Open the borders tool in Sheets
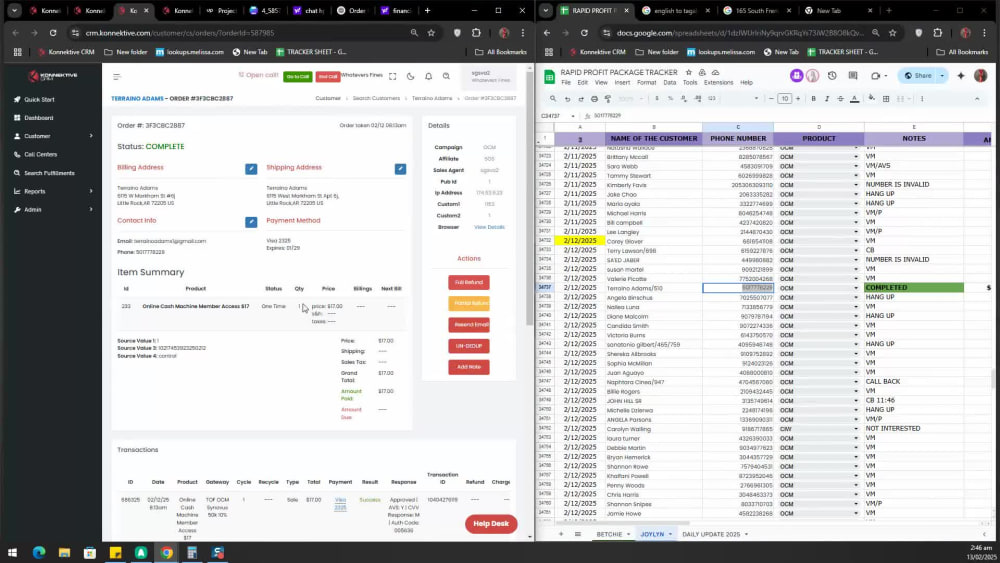The image size is (1000, 563). tap(886, 99)
